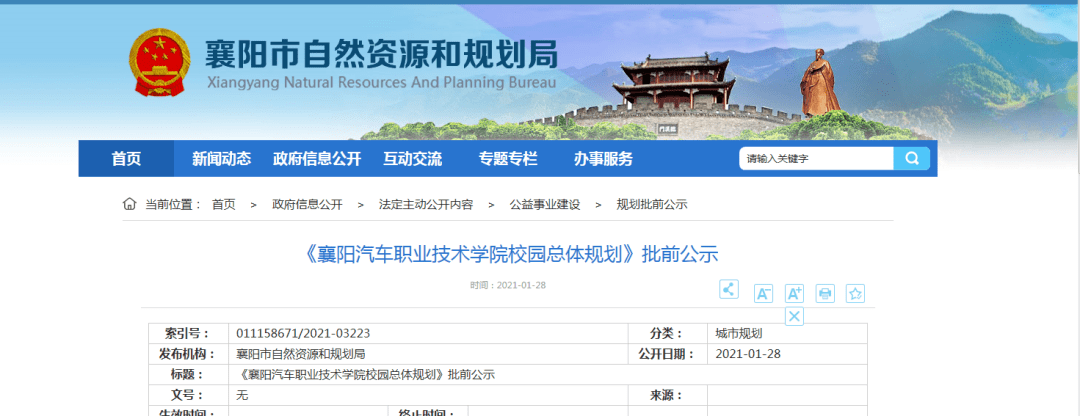1080x416 pixels.
Task: Click the share icon
Action: tap(729, 289)
